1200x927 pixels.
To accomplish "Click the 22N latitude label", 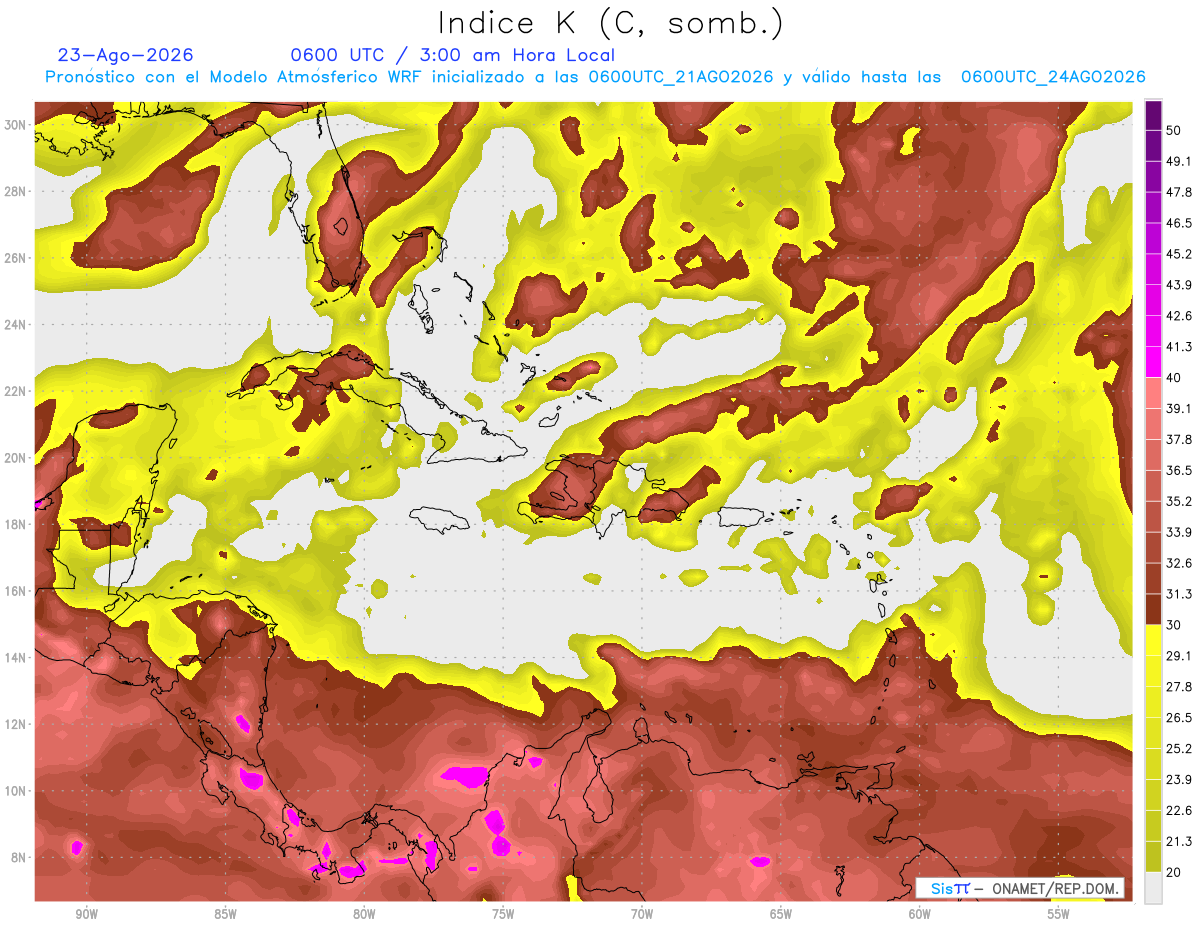I will click(x=16, y=391).
